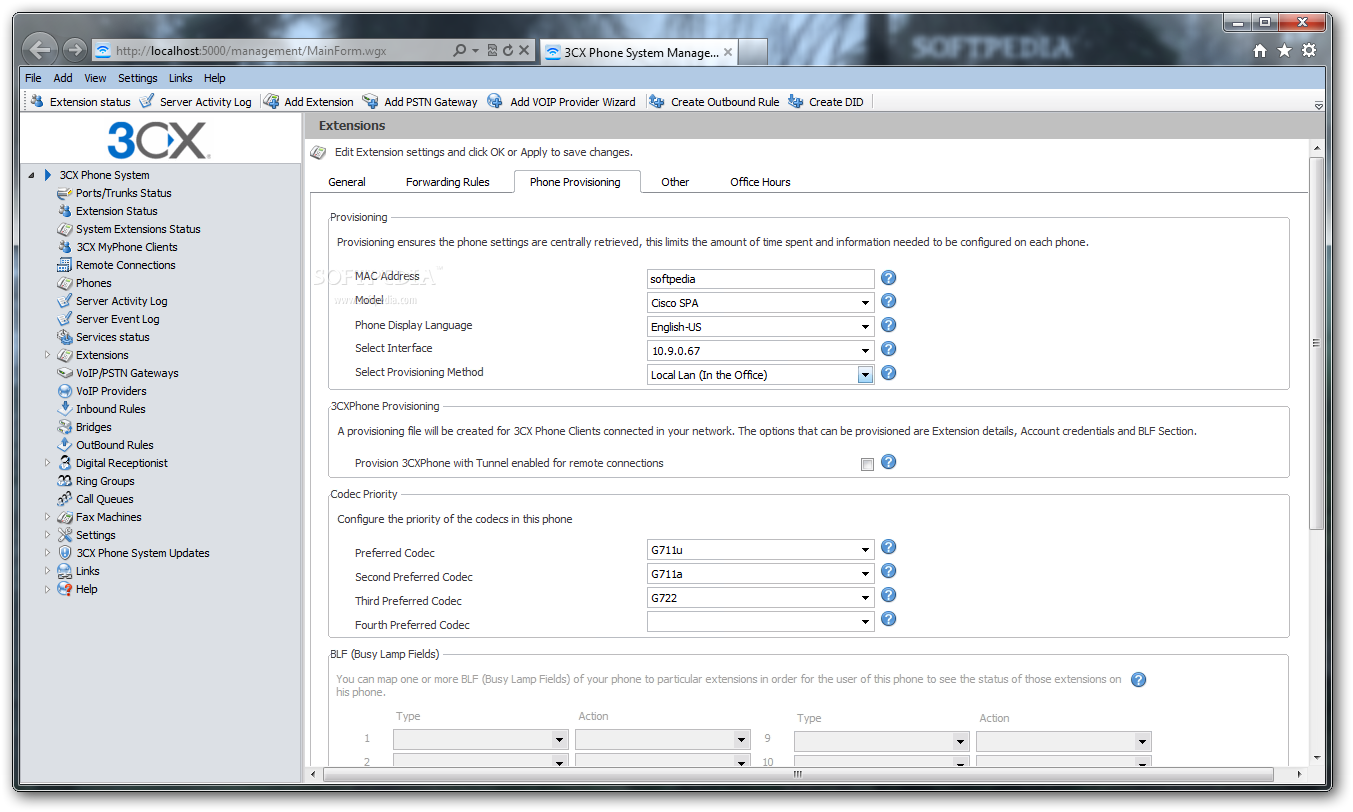Open Phone Display Language dropdown

[x=761, y=327]
